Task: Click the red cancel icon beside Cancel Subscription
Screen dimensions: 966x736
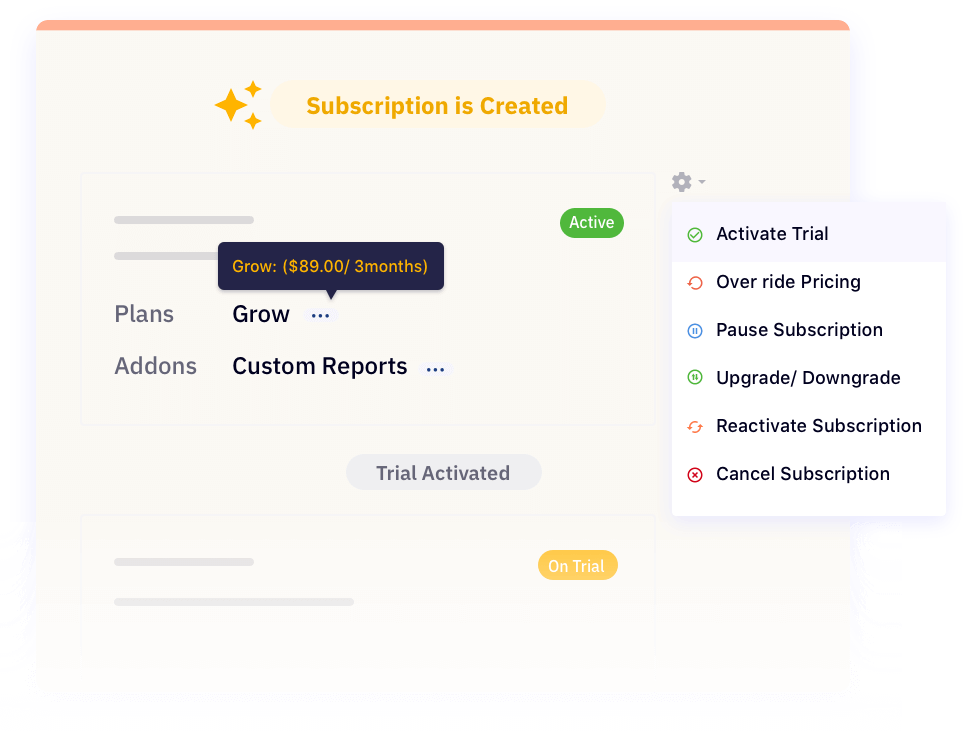Action: (x=696, y=474)
